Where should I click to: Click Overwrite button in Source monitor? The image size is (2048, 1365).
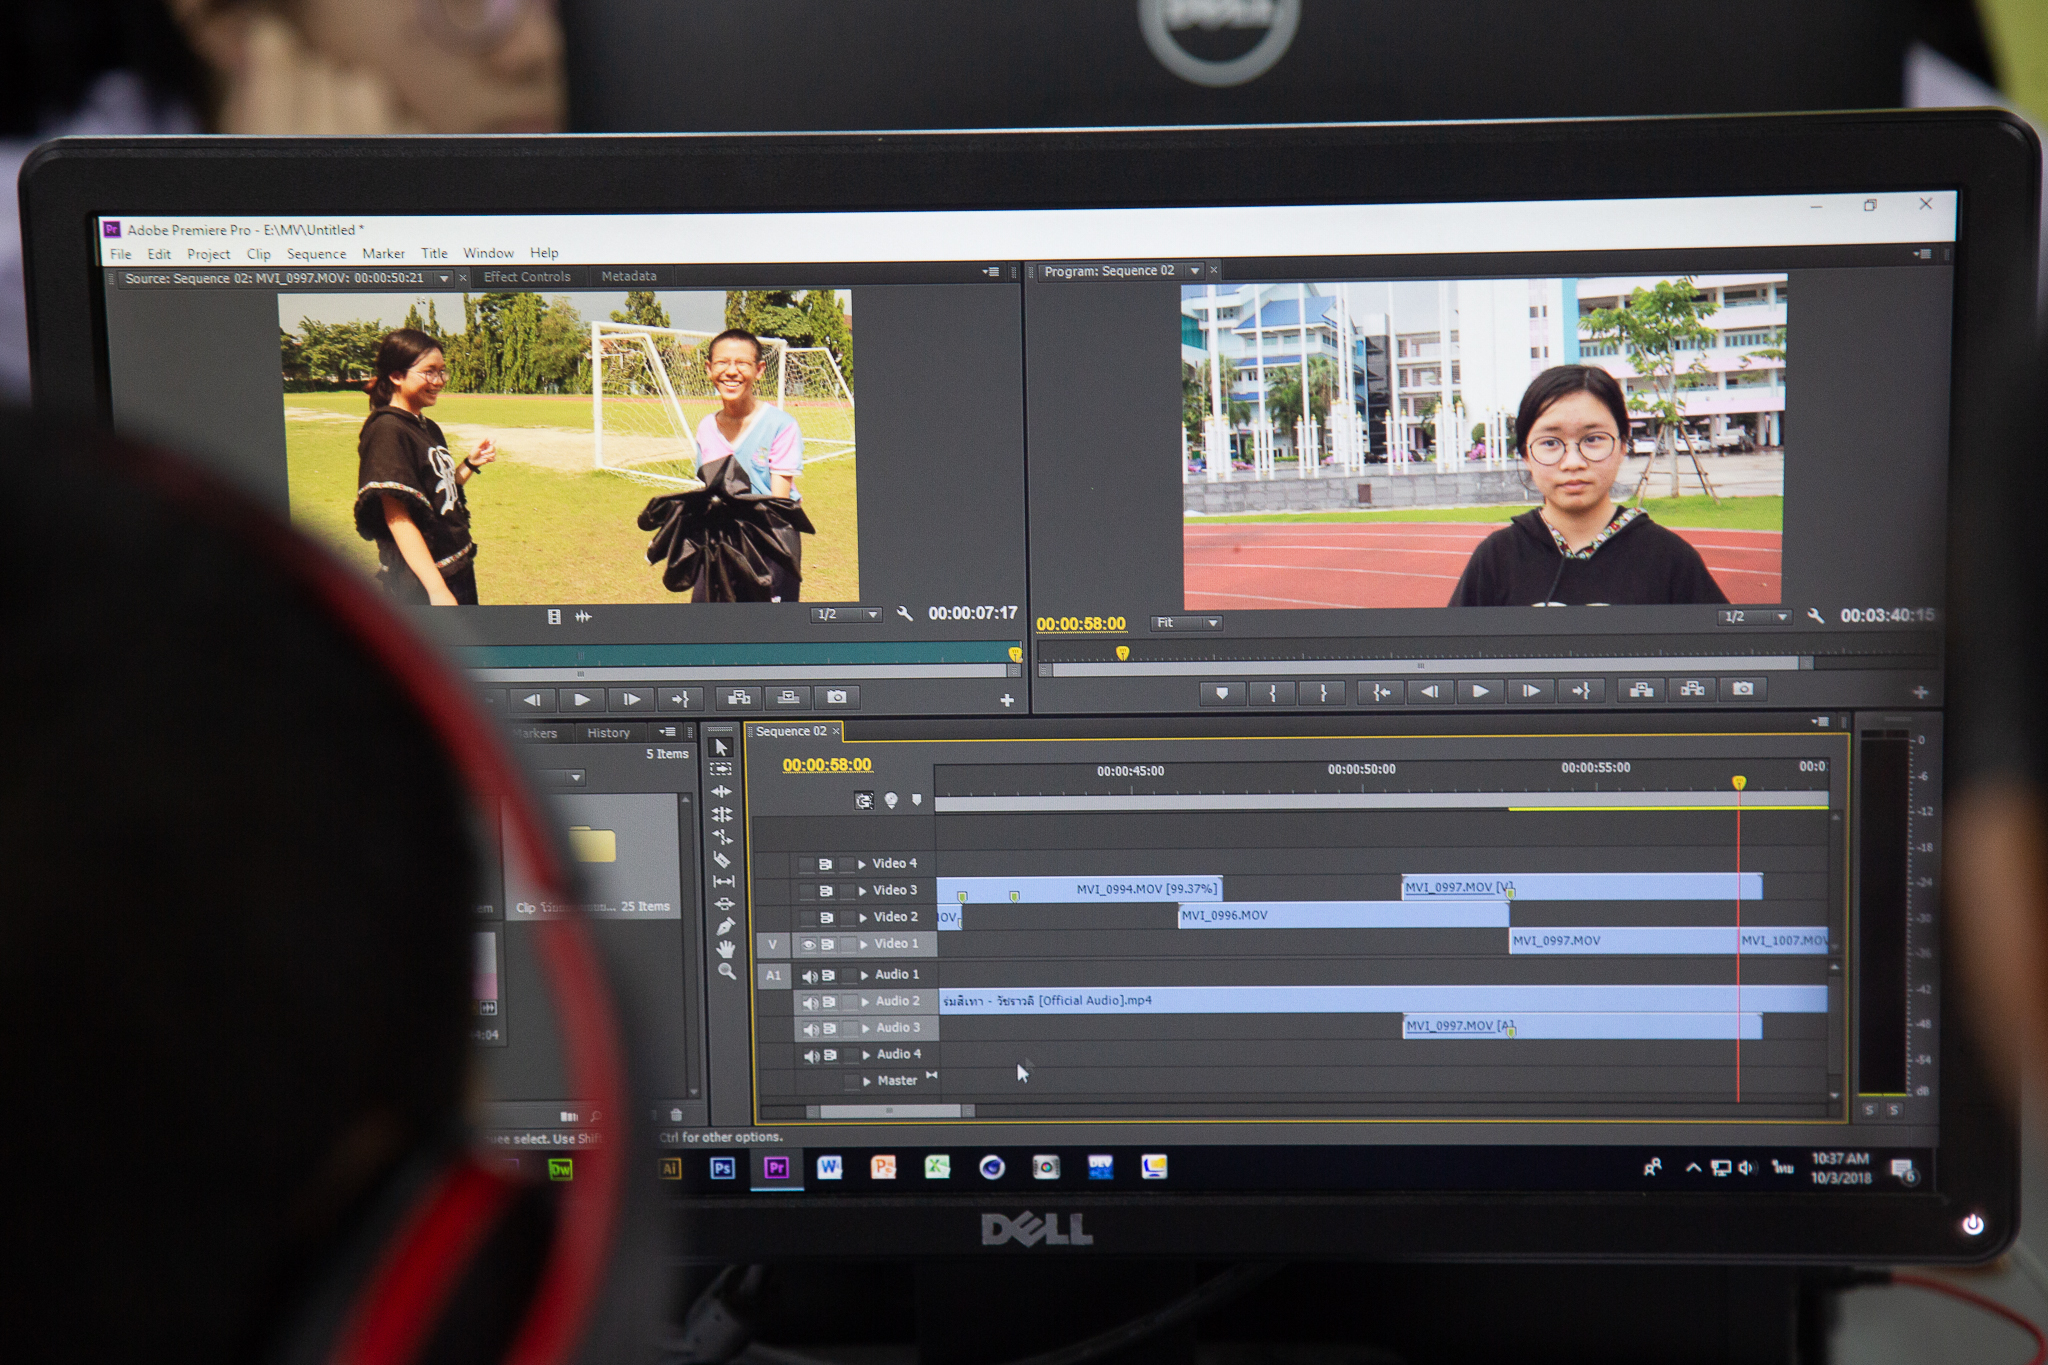point(788,697)
